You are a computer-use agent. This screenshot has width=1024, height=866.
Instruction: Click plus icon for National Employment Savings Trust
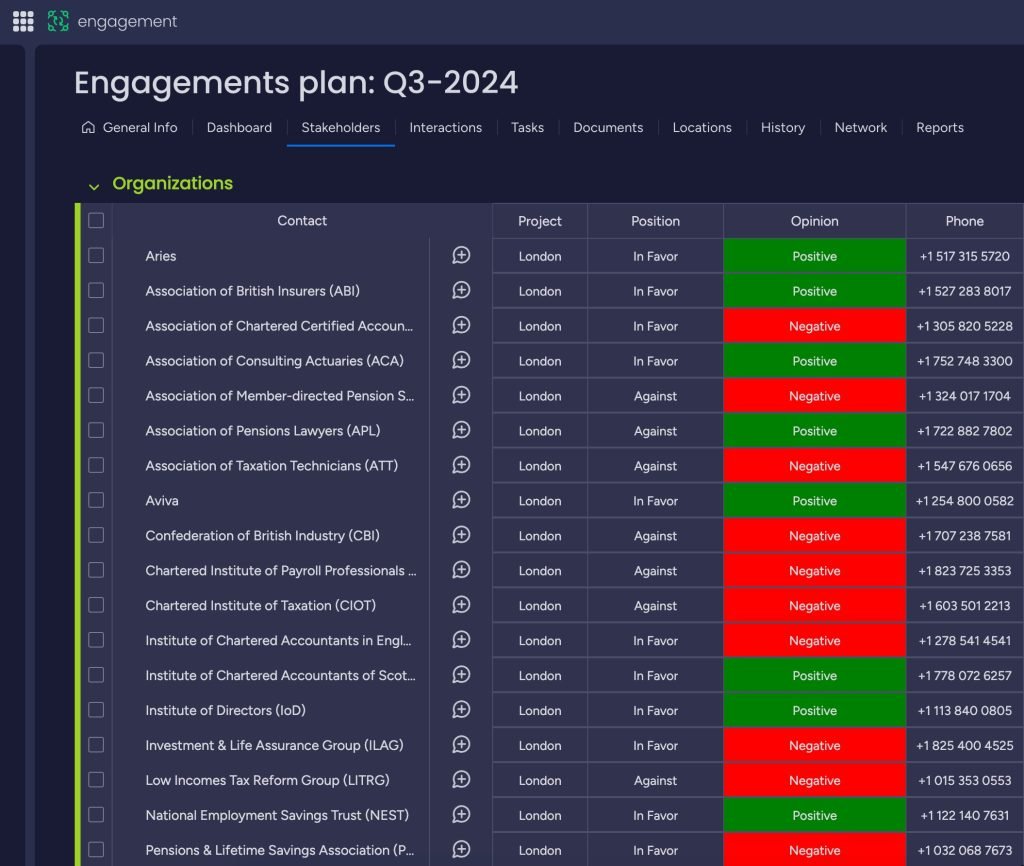tap(461, 814)
